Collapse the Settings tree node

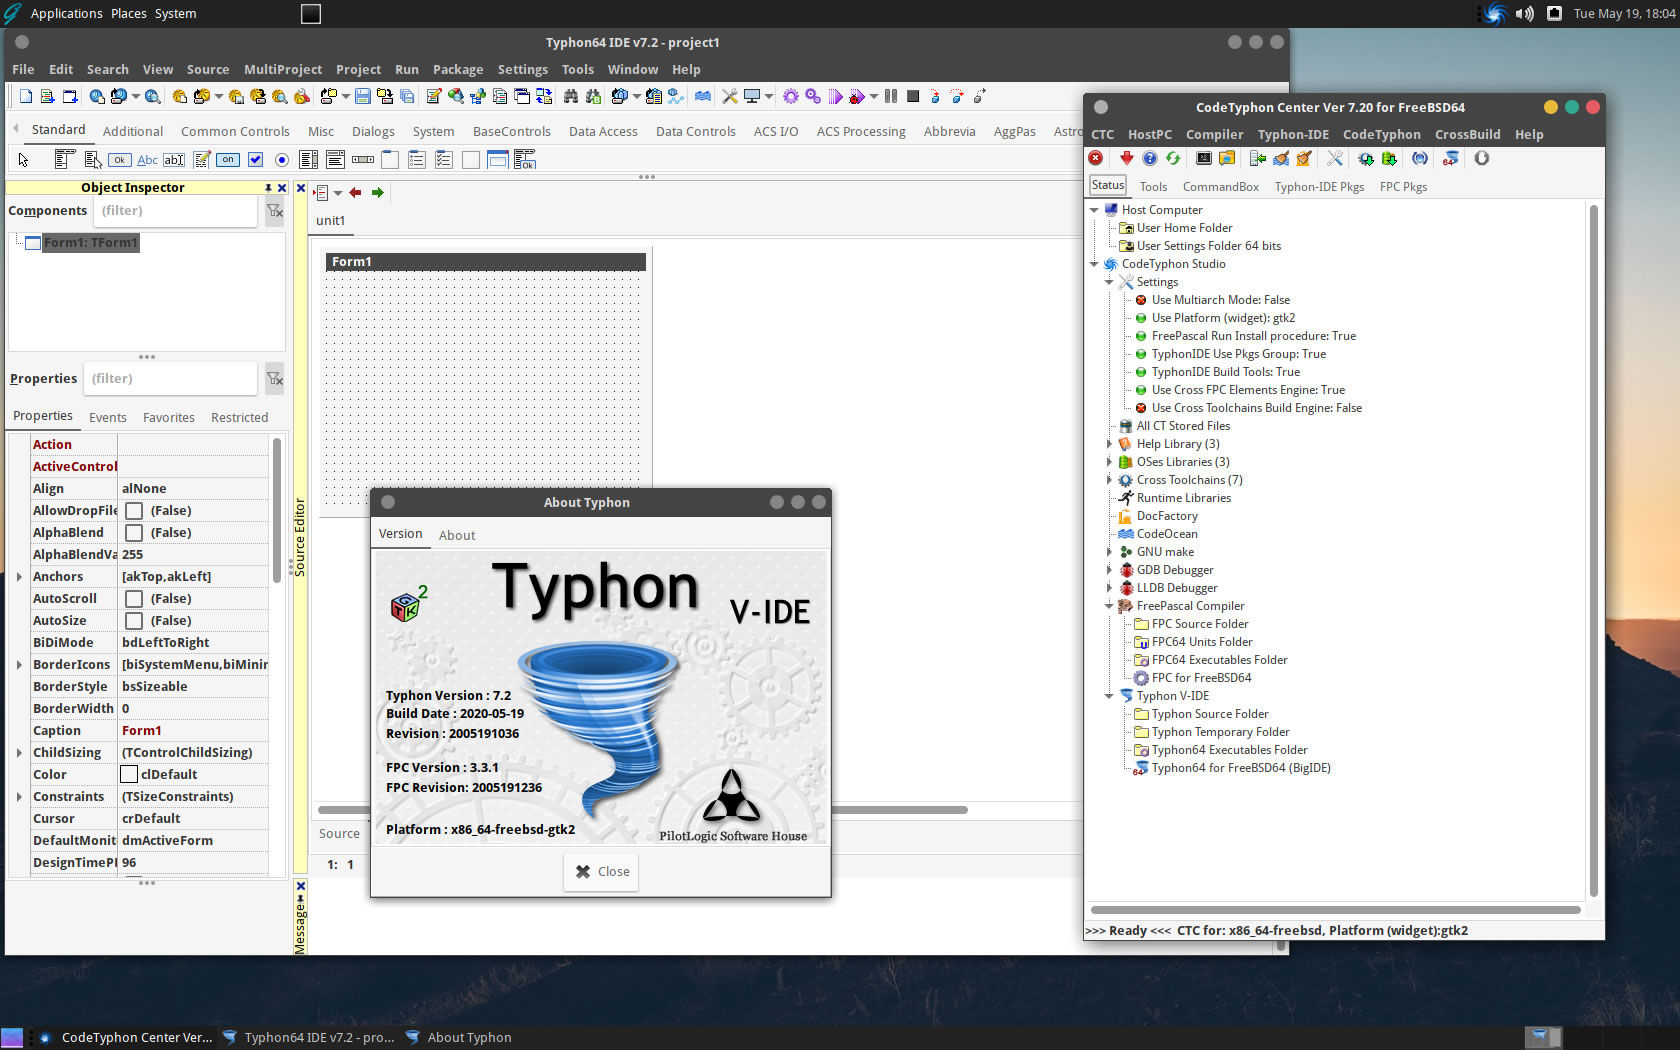[1109, 282]
